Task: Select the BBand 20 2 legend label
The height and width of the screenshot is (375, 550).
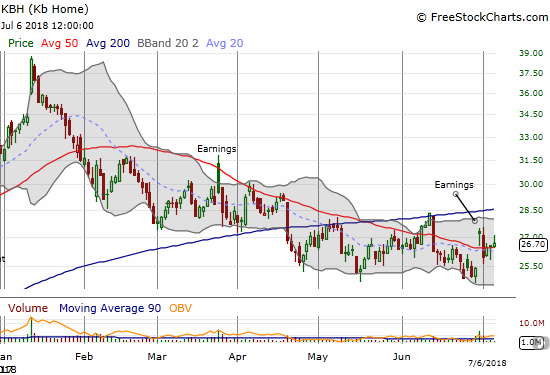Action: tap(168, 43)
